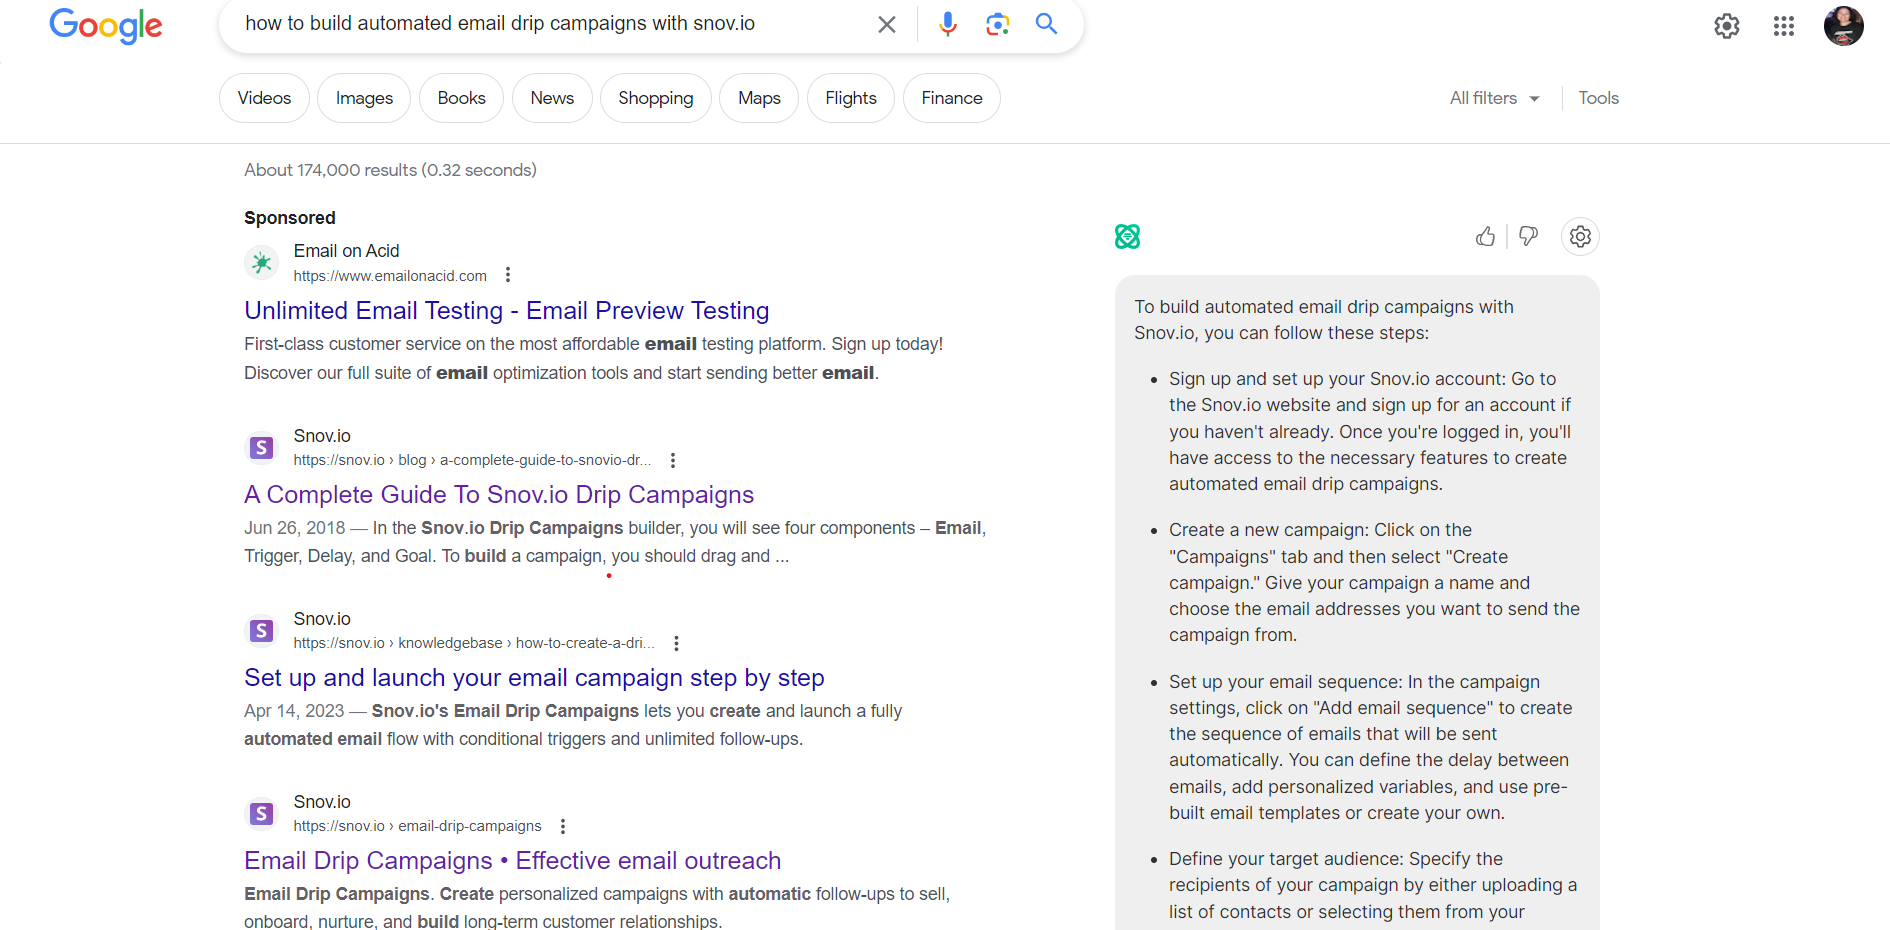This screenshot has width=1890, height=930.
Task: Open more options for email-drip-campaigns result
Action: [563, 826]
